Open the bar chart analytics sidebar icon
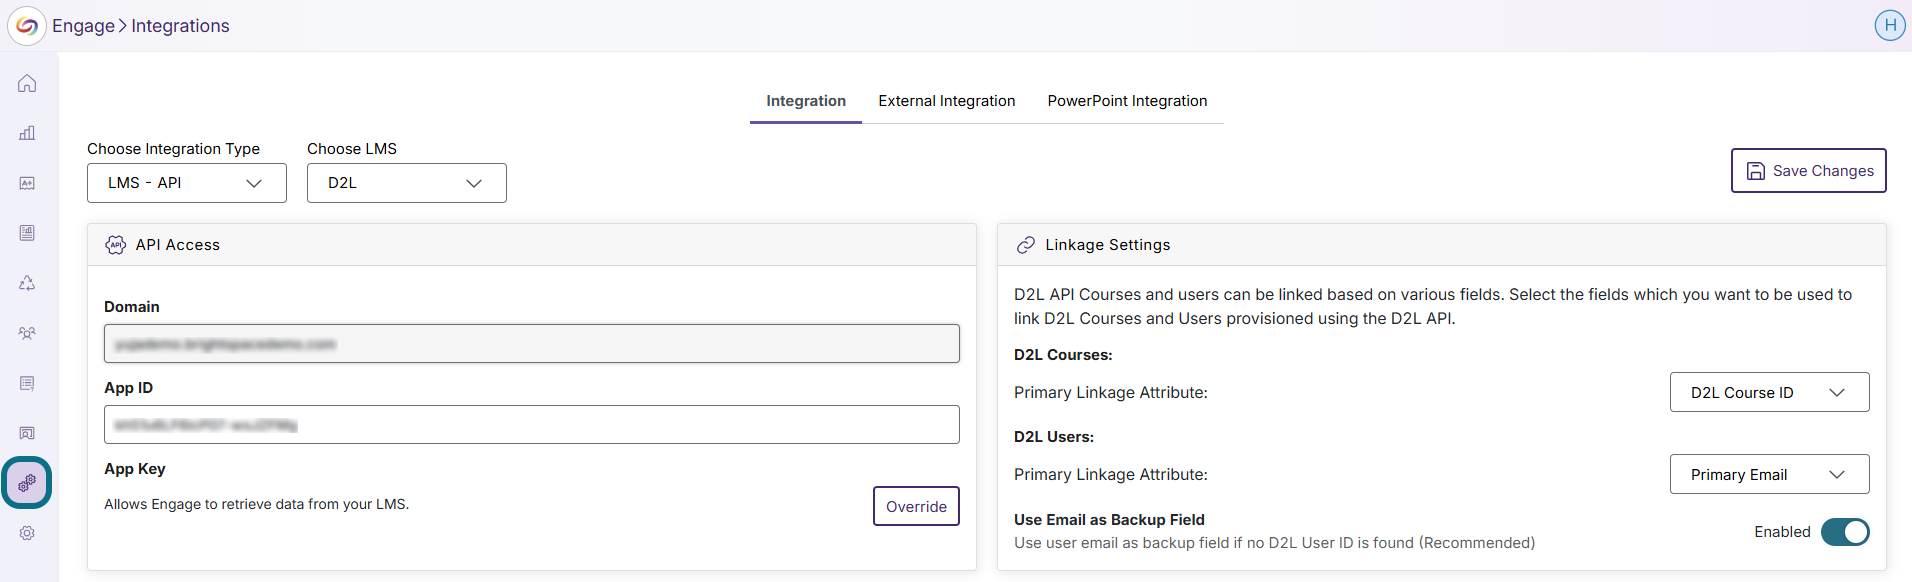Image resolution: width=1912 pixels, height=582 pixels. coord(27,133)
